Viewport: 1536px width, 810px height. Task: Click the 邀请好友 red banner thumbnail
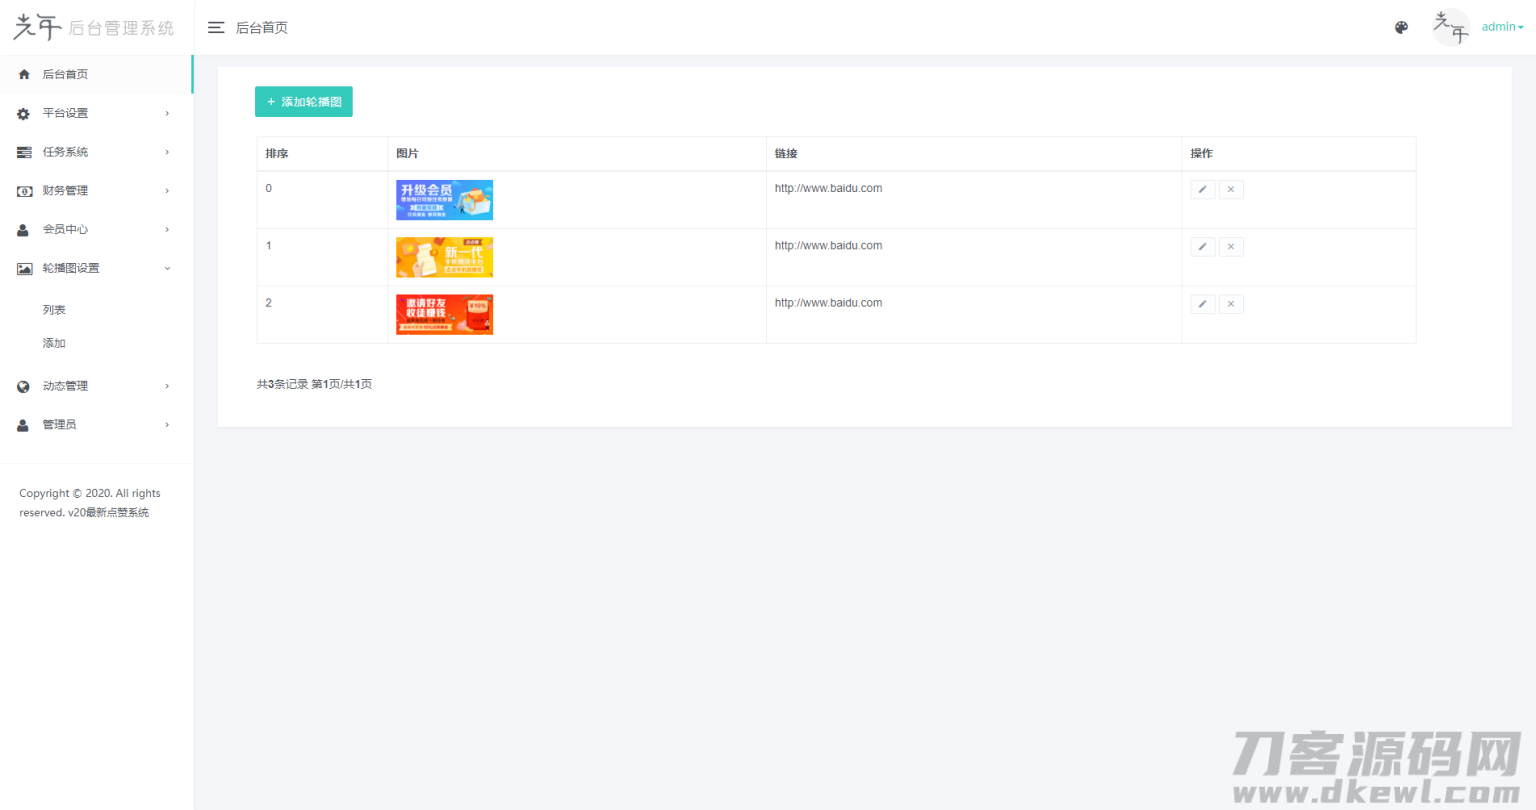444,314
